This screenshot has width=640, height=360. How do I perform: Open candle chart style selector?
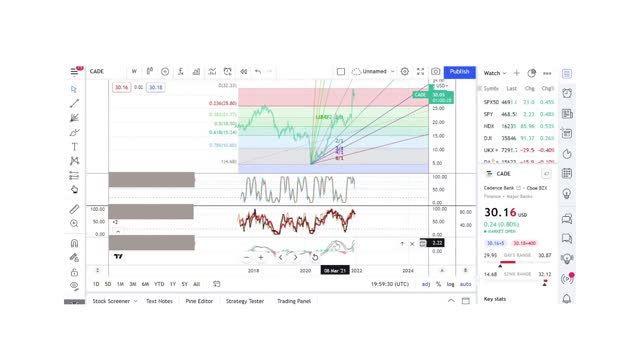click(150, 71)
